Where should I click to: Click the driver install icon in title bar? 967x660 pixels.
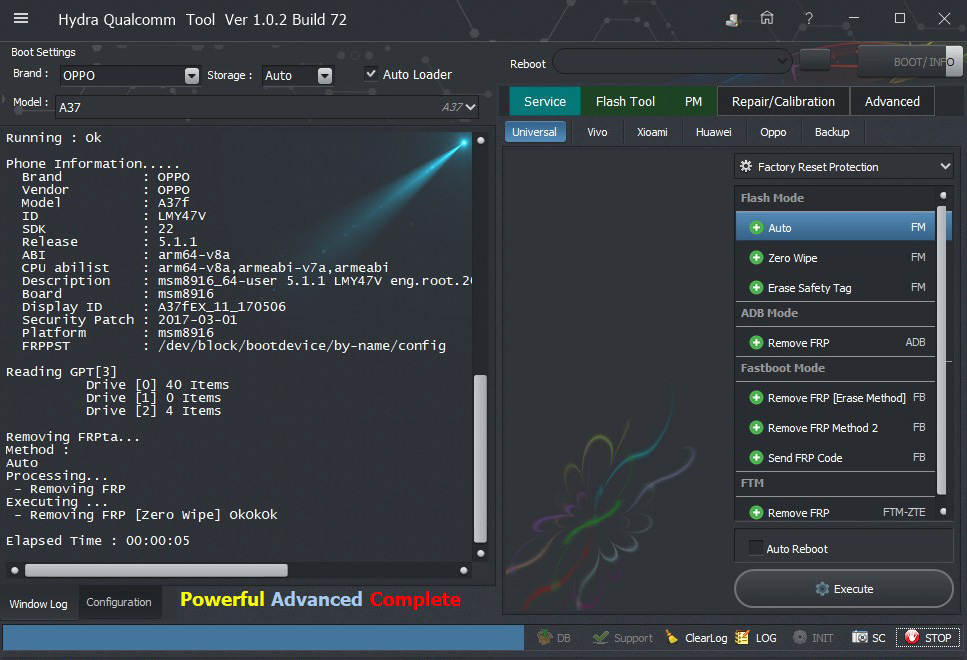(x=732, y=20)
